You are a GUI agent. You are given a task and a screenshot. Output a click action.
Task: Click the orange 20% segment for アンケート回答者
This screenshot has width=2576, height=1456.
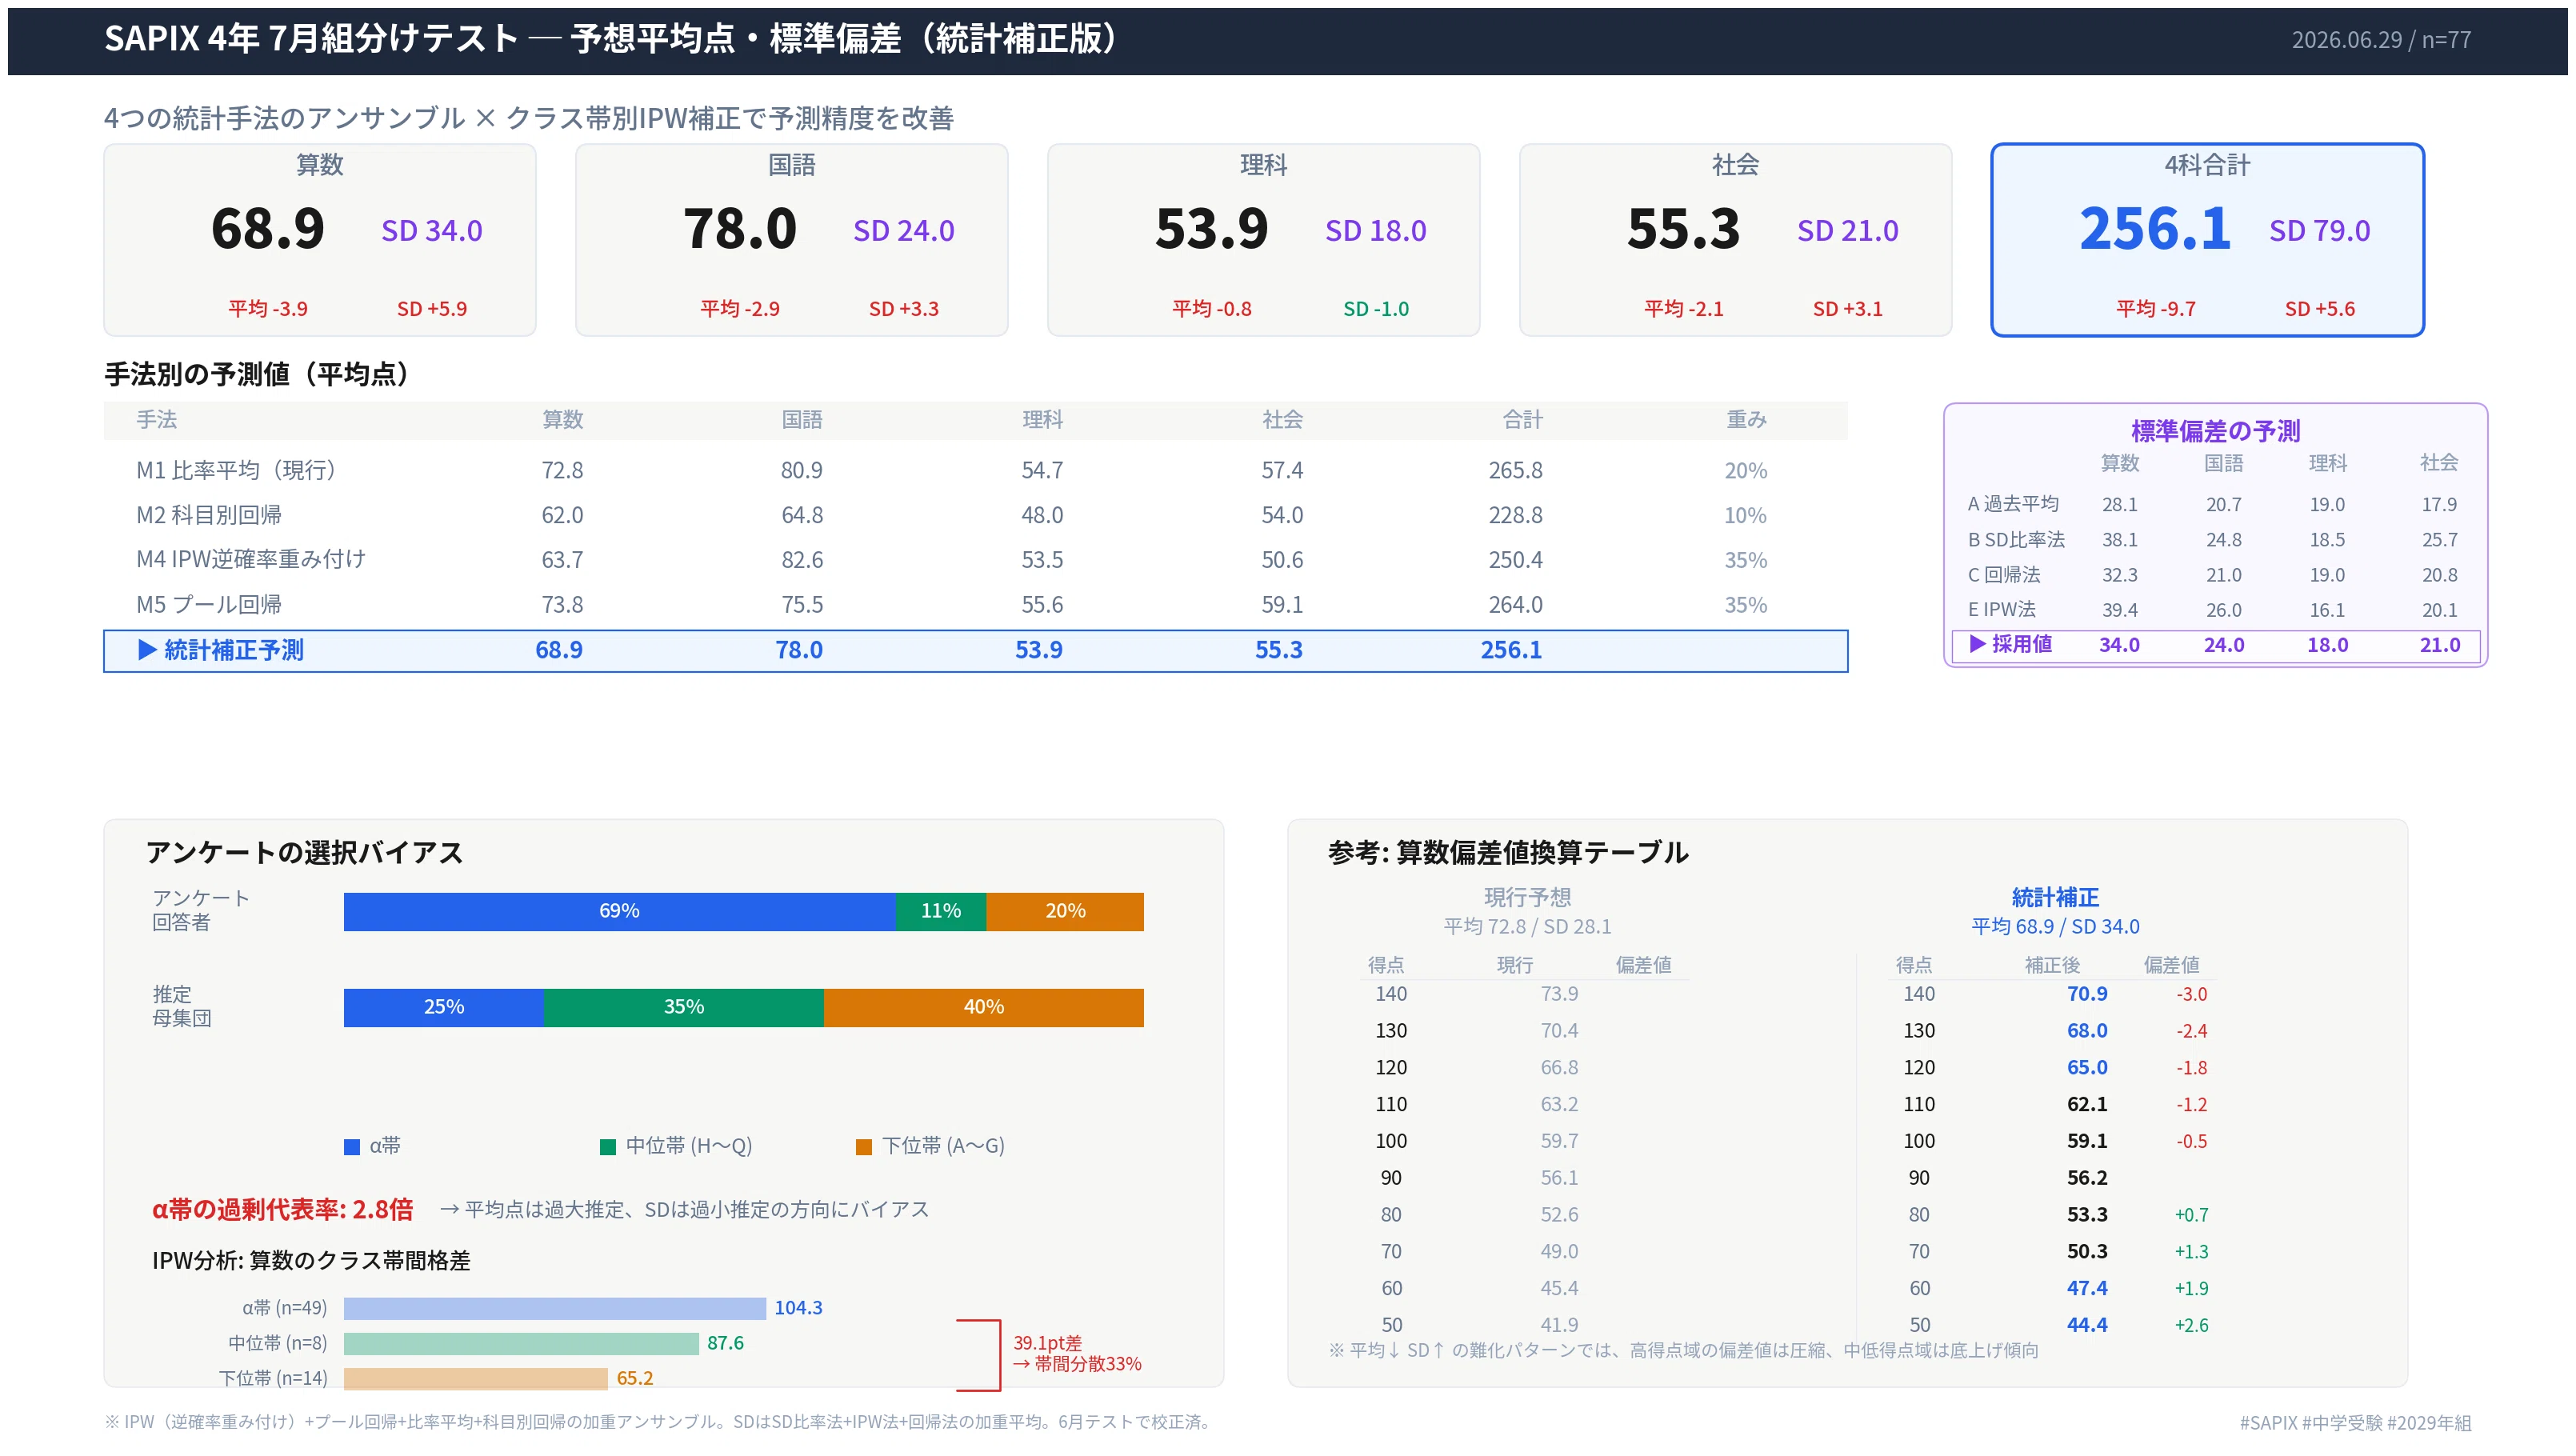coord(1065,911)
